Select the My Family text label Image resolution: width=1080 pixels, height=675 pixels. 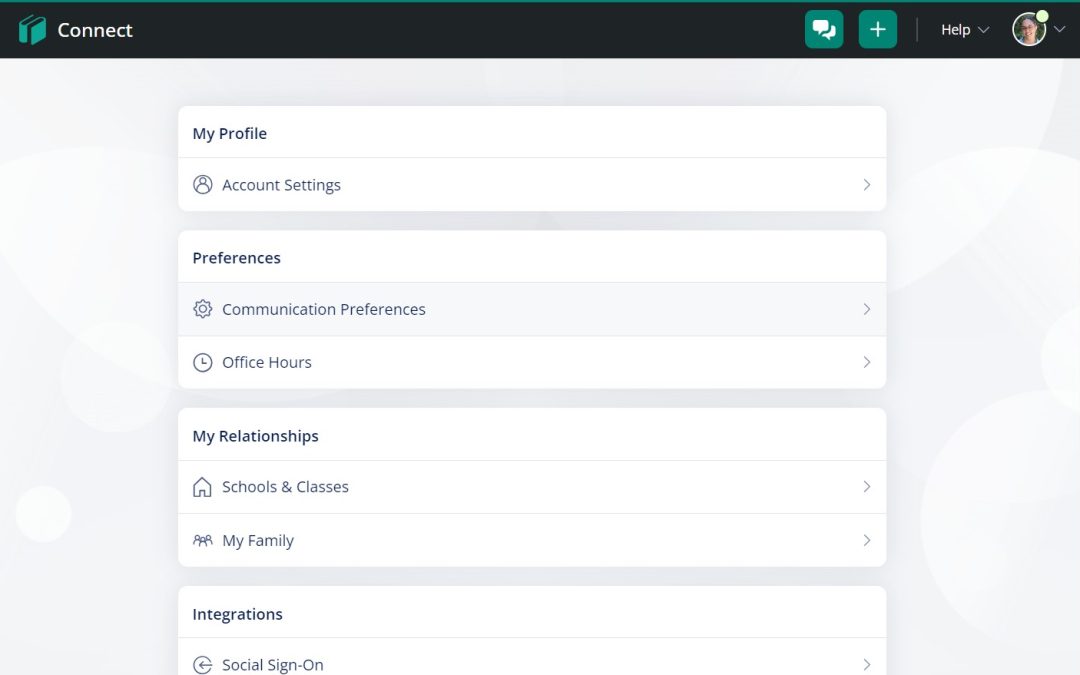258,540
